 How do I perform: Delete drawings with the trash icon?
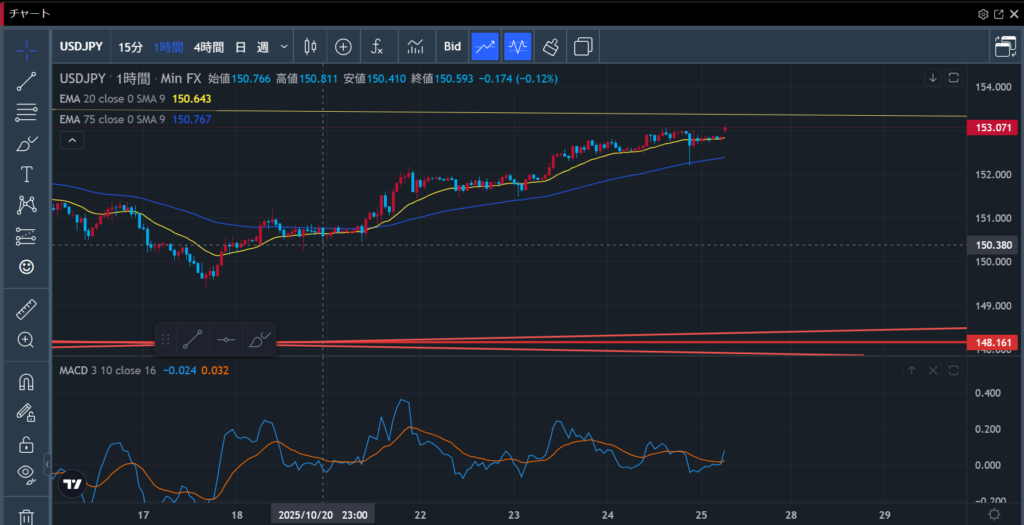click(x=27, y=516)
